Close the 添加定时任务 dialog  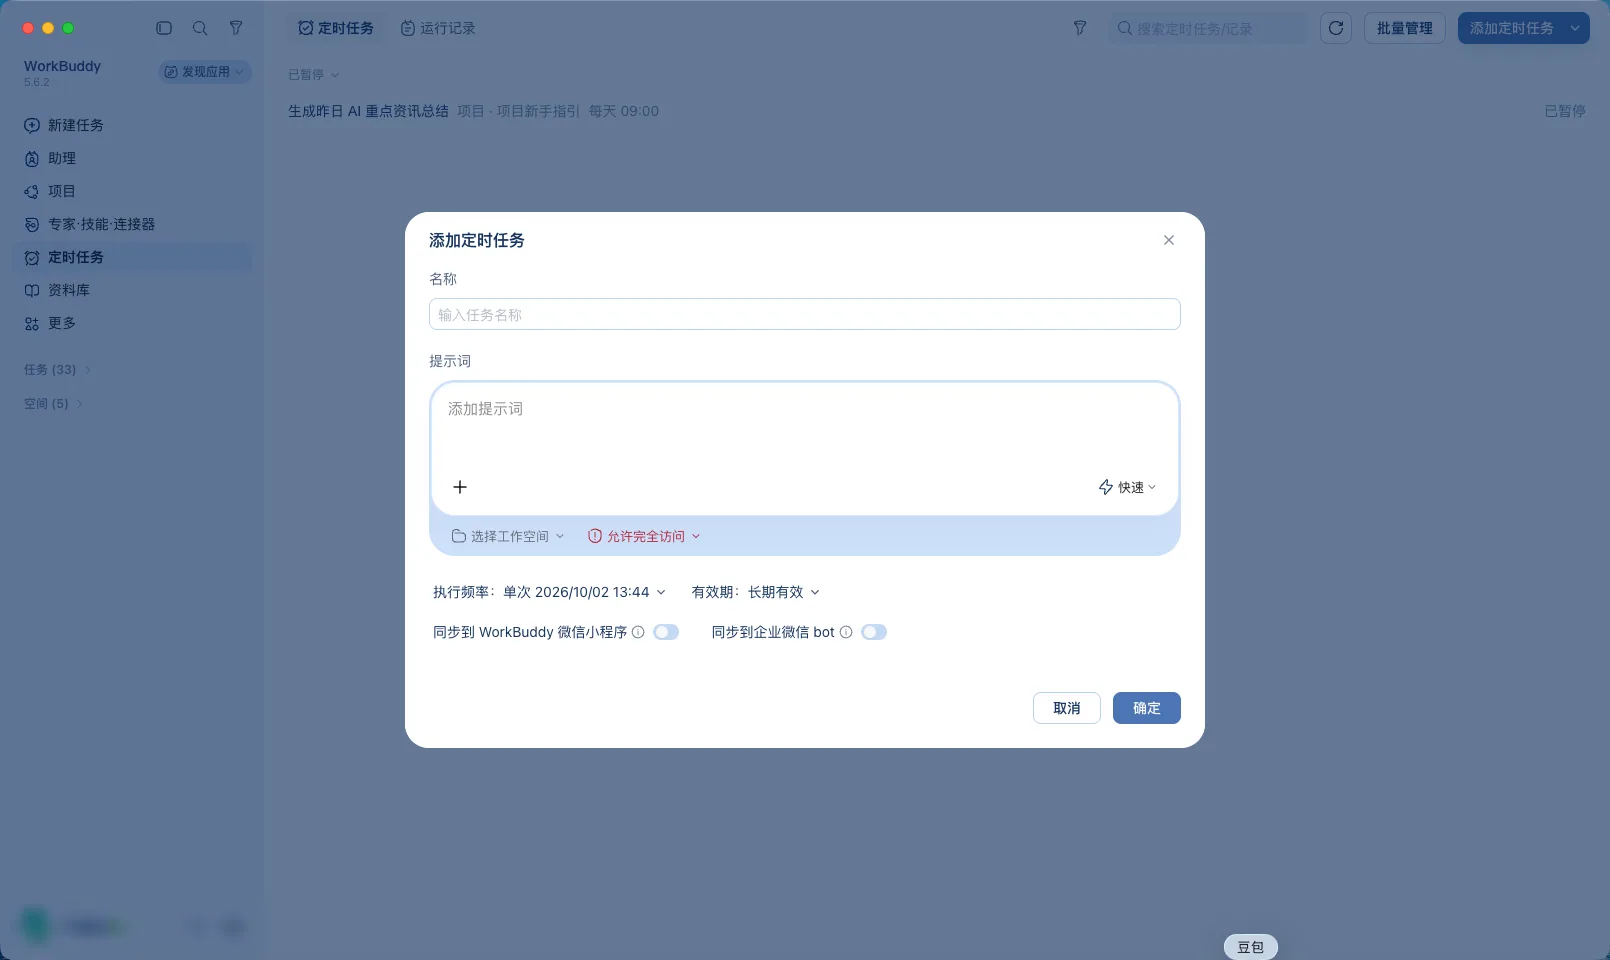[x=1169, y=240]
